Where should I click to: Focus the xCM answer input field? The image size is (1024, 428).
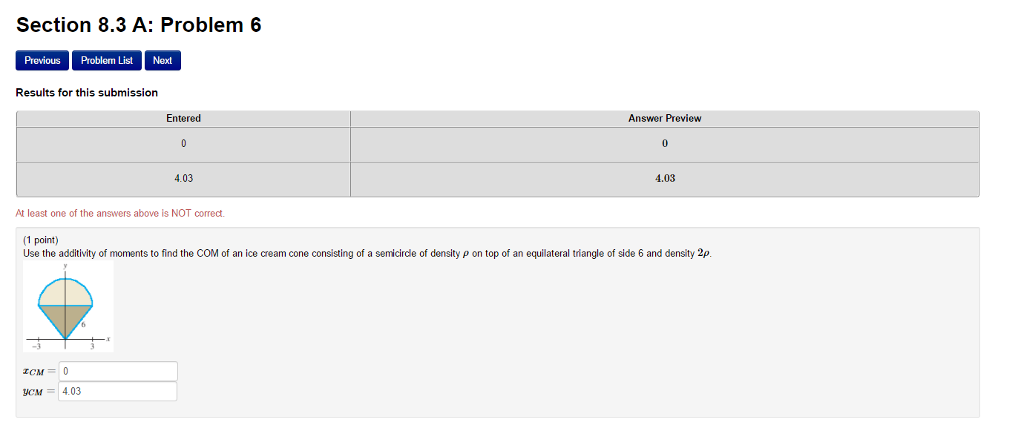118,371
